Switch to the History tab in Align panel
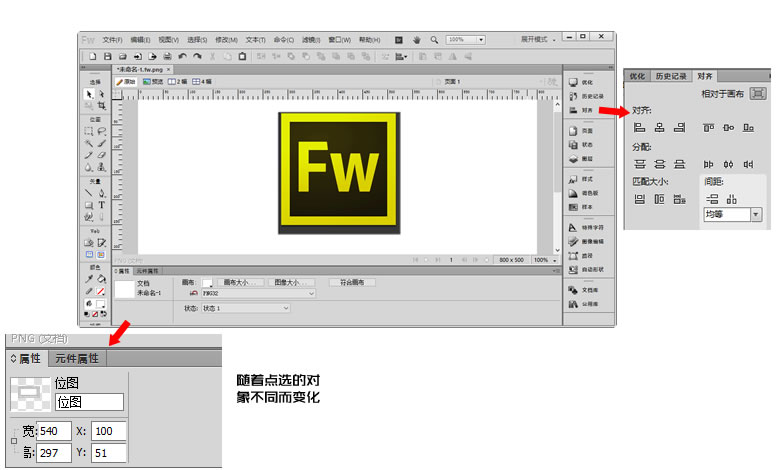Screen dimensions: 777x470 671,76
